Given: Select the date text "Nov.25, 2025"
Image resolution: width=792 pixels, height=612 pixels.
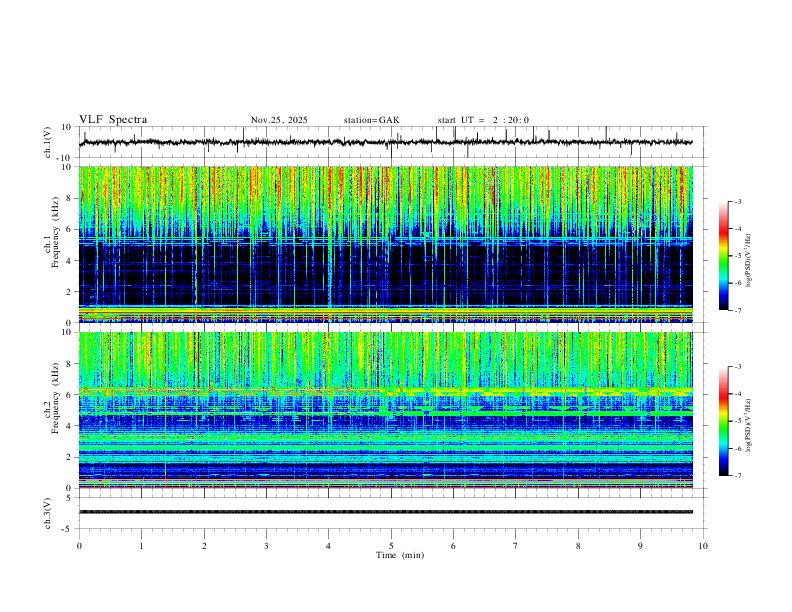Looking at the screenshot, I should point(279,120).
